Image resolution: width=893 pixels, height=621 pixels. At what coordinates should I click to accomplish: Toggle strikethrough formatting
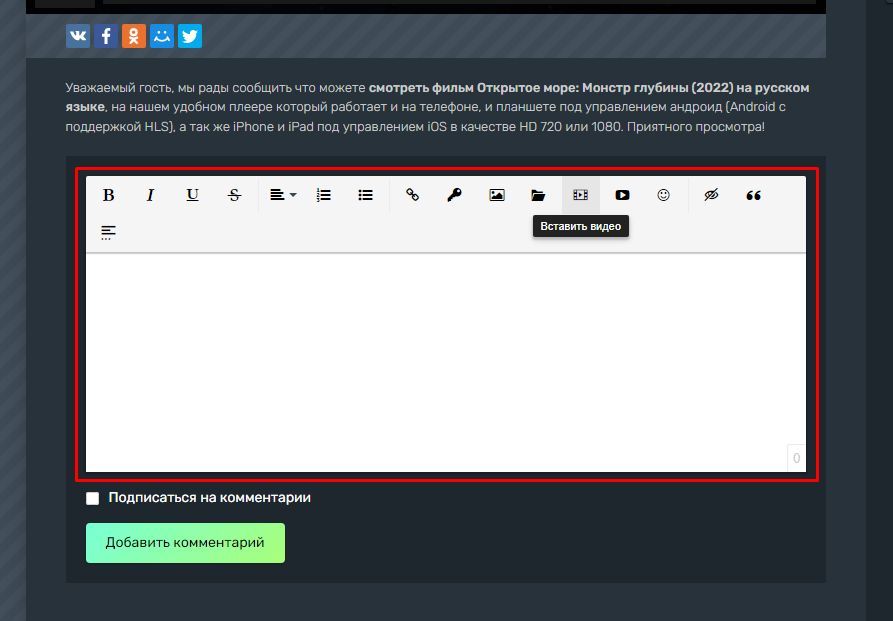click(234, 195)
